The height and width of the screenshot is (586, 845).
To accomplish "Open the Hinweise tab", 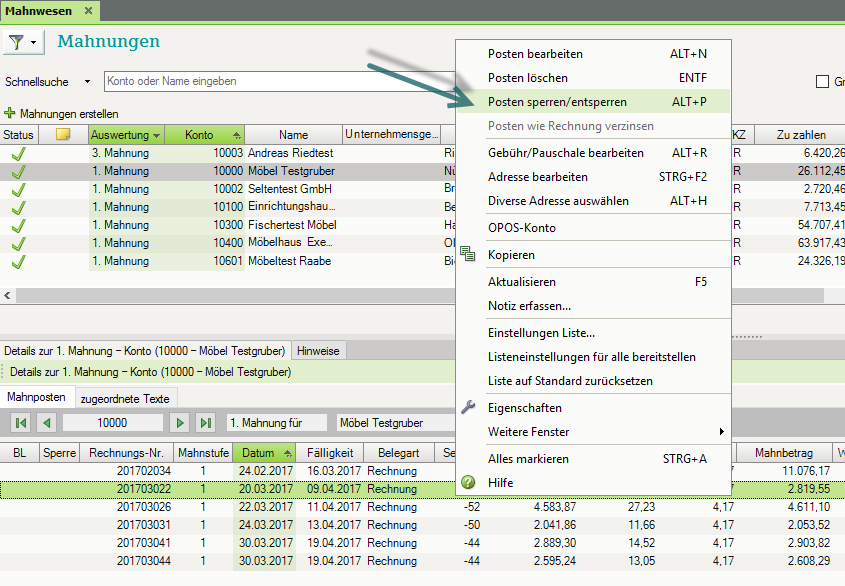I will click(x=319, y=351).
